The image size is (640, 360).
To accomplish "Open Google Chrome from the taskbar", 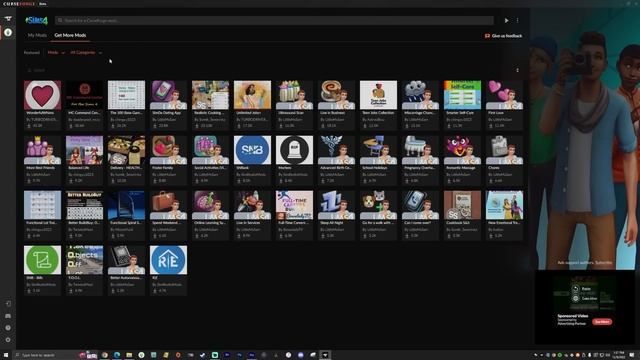I will pyautogui.click(x=105, y=355).
